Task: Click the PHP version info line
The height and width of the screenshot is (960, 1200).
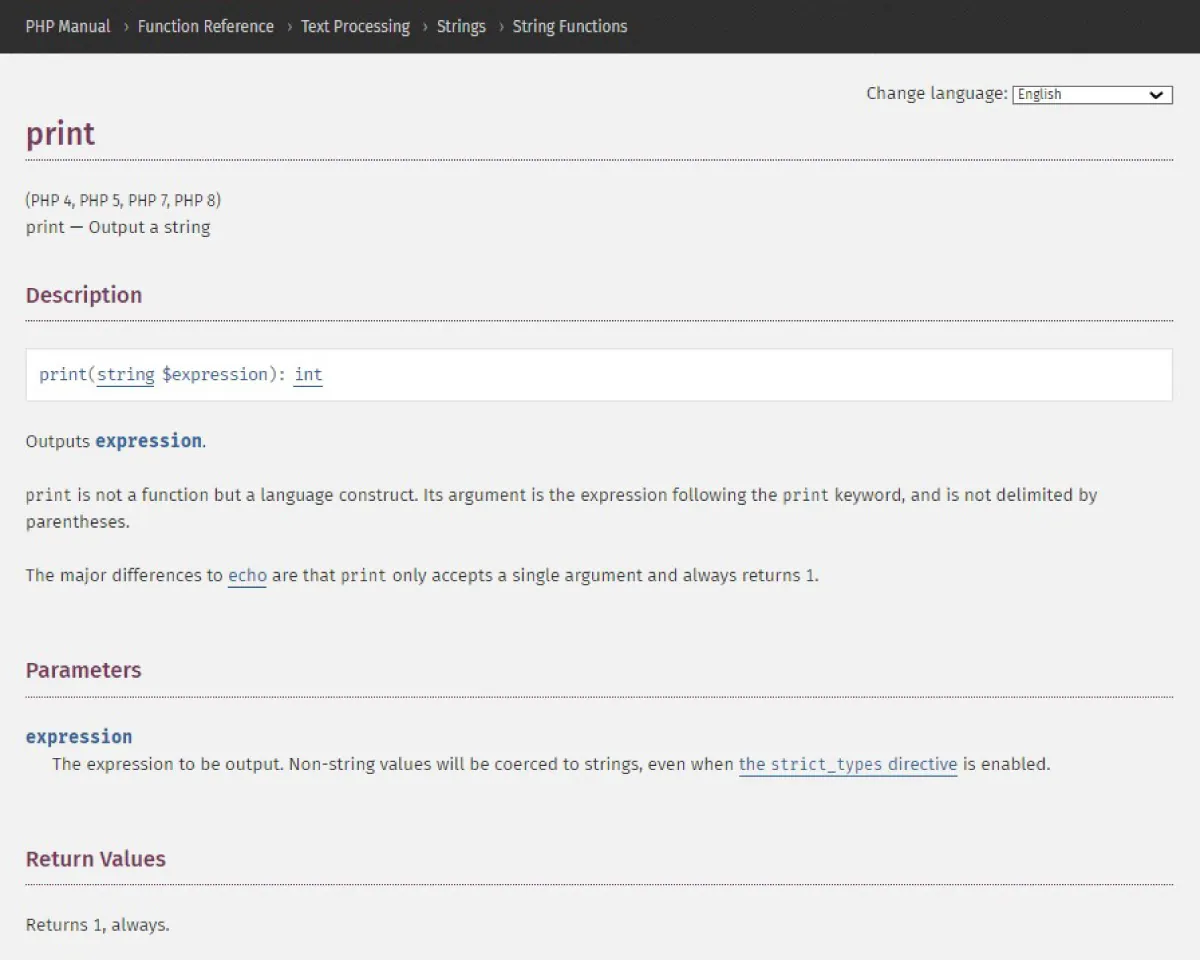Action: point(123,201)
